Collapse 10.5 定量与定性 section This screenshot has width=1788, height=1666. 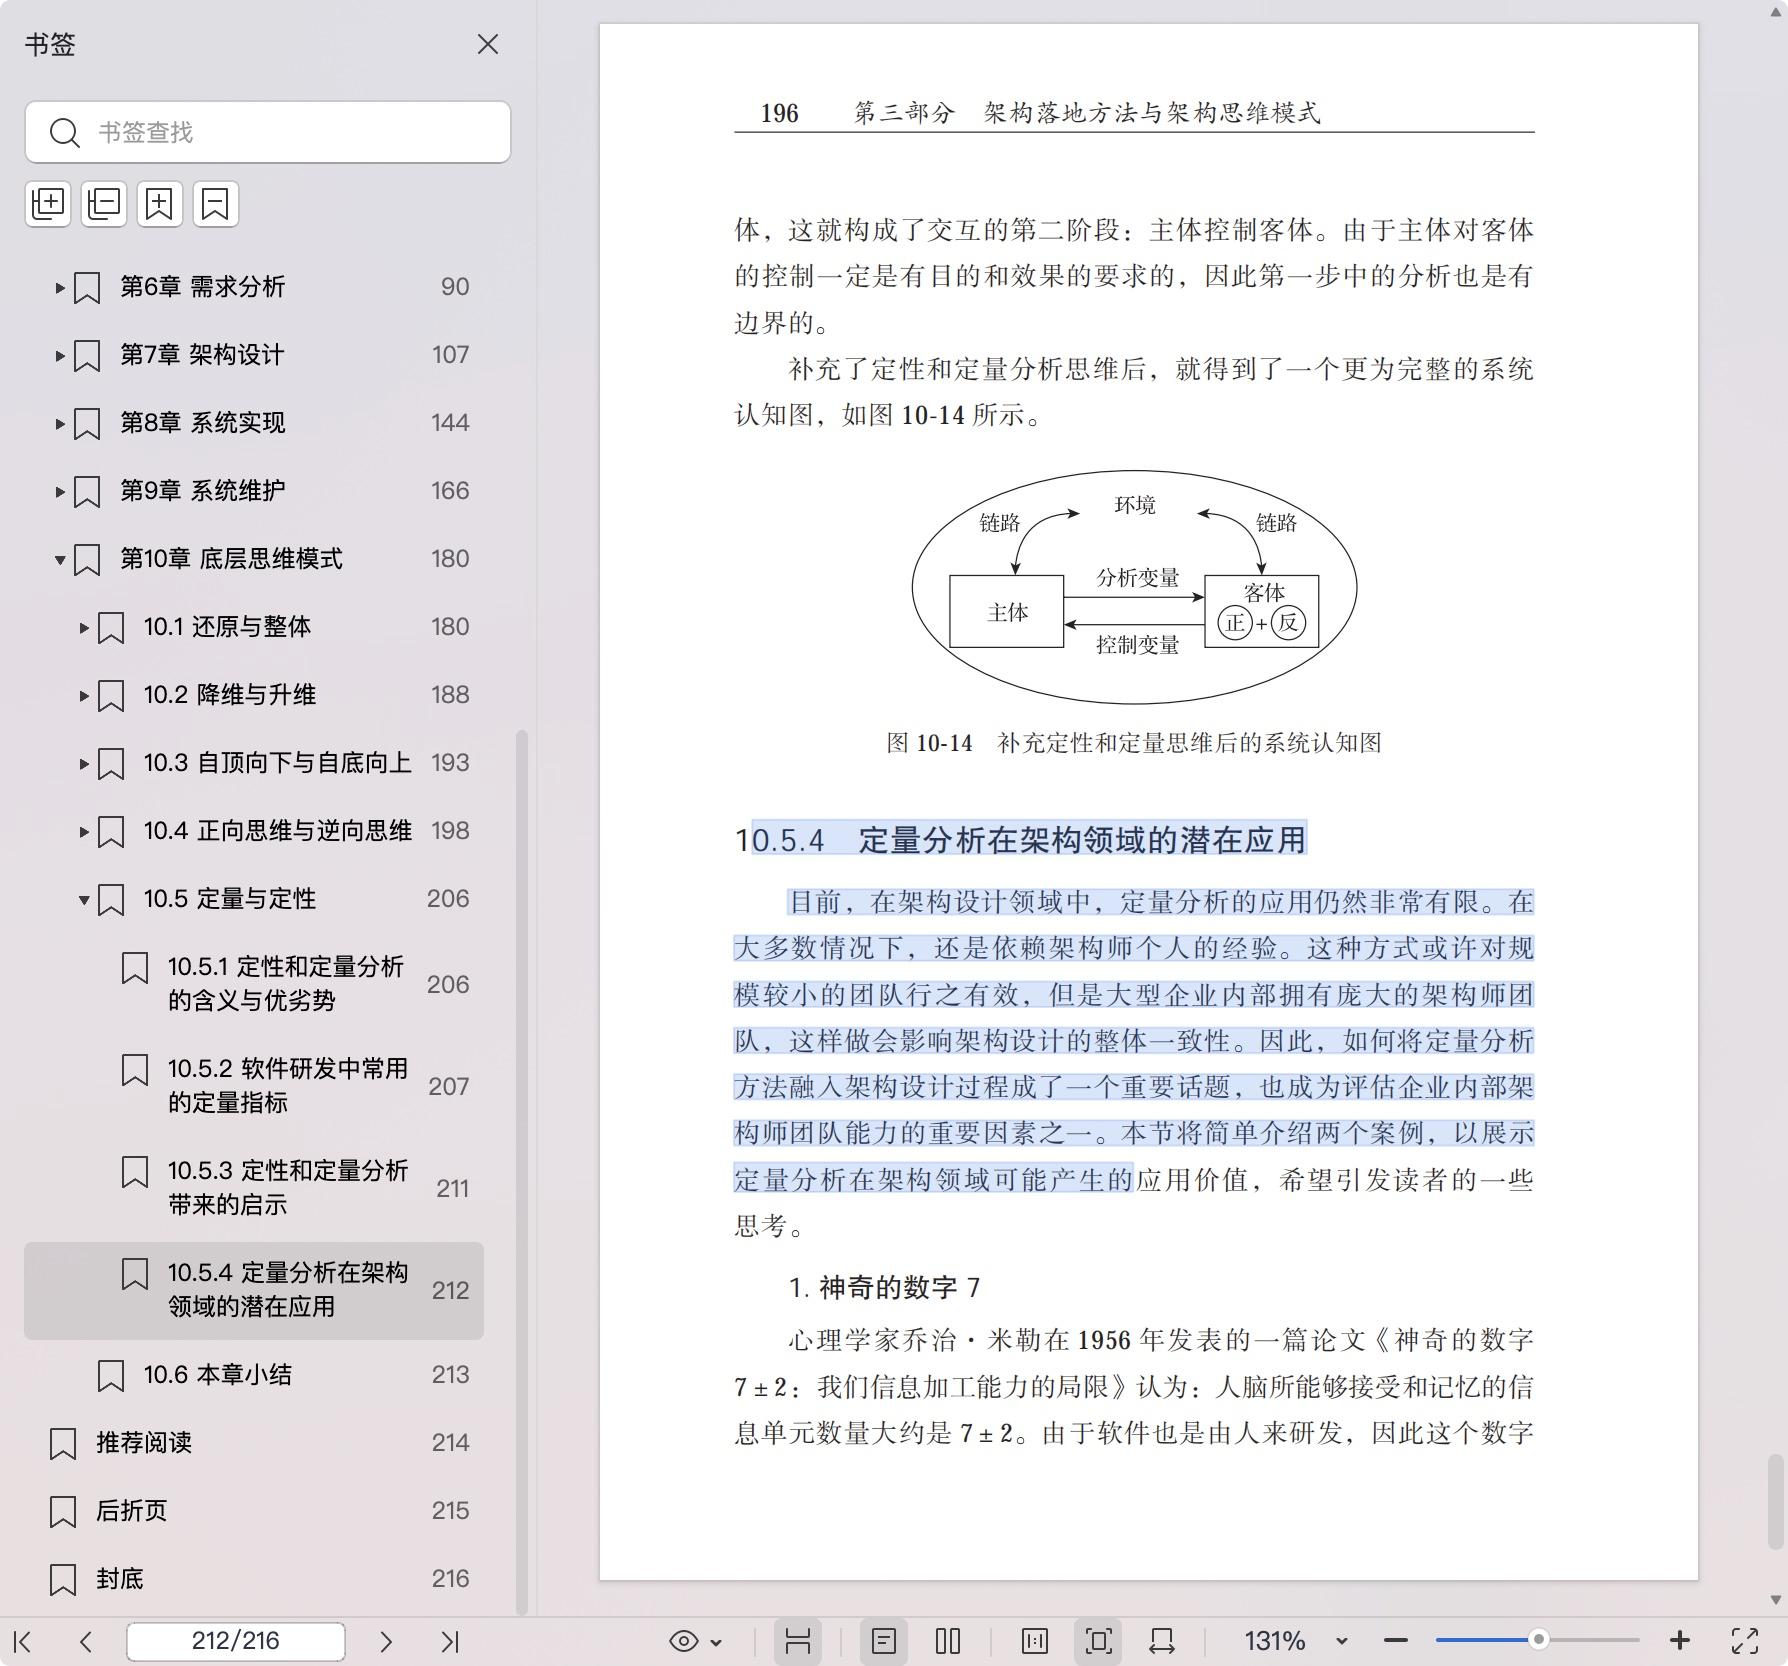click(x=84, y=900)
